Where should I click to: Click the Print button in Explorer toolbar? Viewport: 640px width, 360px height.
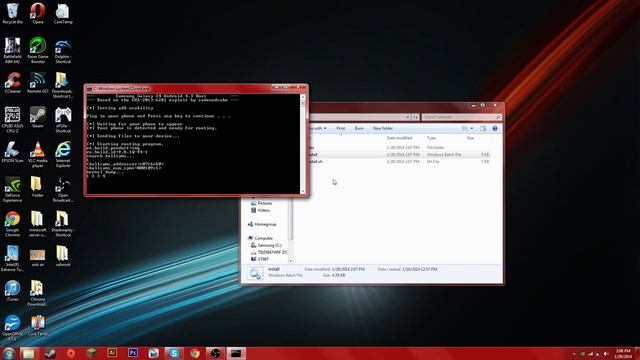(341, 129)
